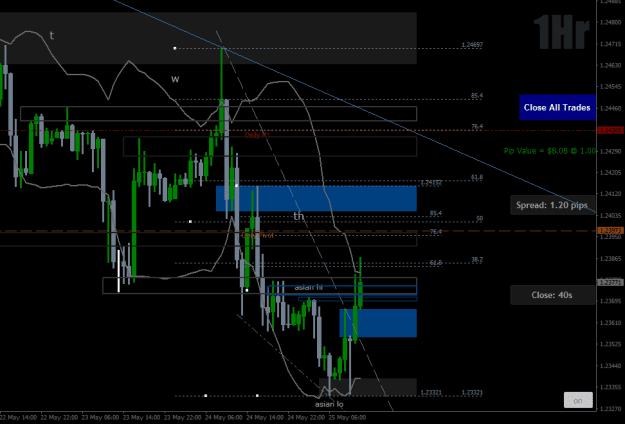This screenshot has height=424, width=625.
Task: Click the 1.24035 price axis value
Action: [x=610, y=216]
